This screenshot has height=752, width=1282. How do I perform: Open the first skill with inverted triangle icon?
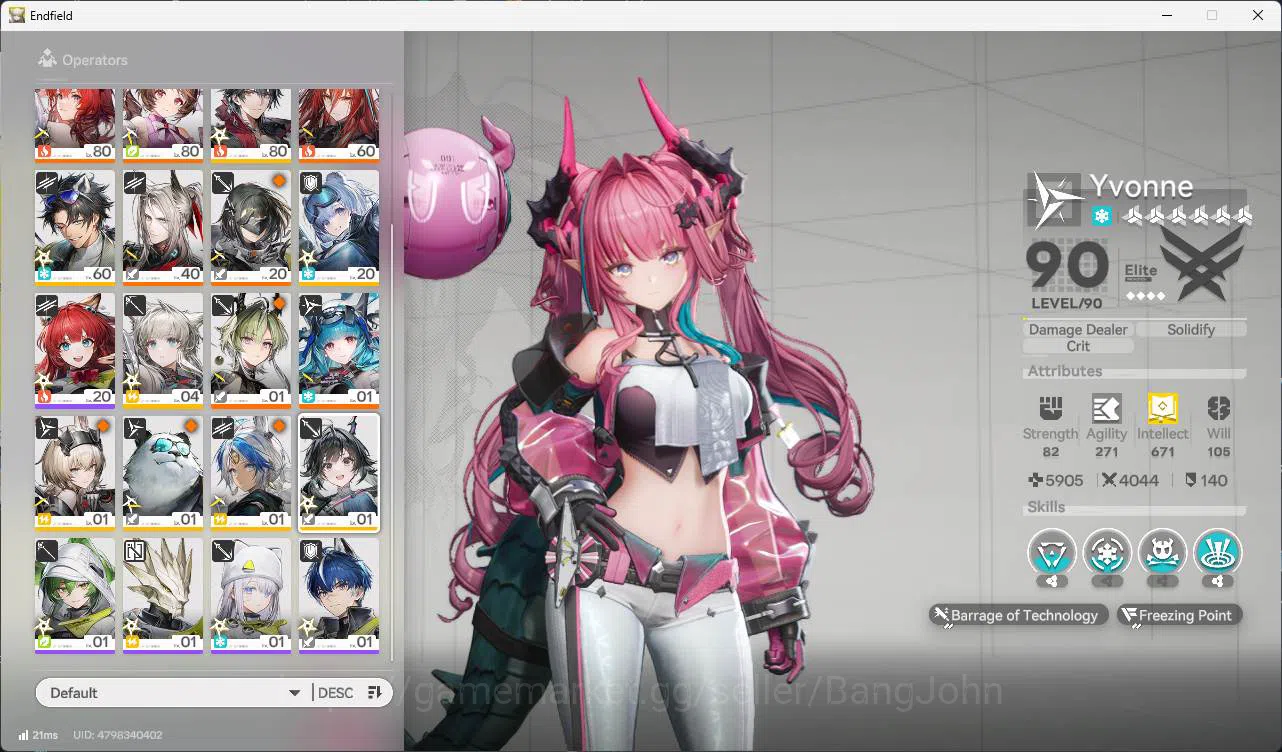pos(1052,552)
